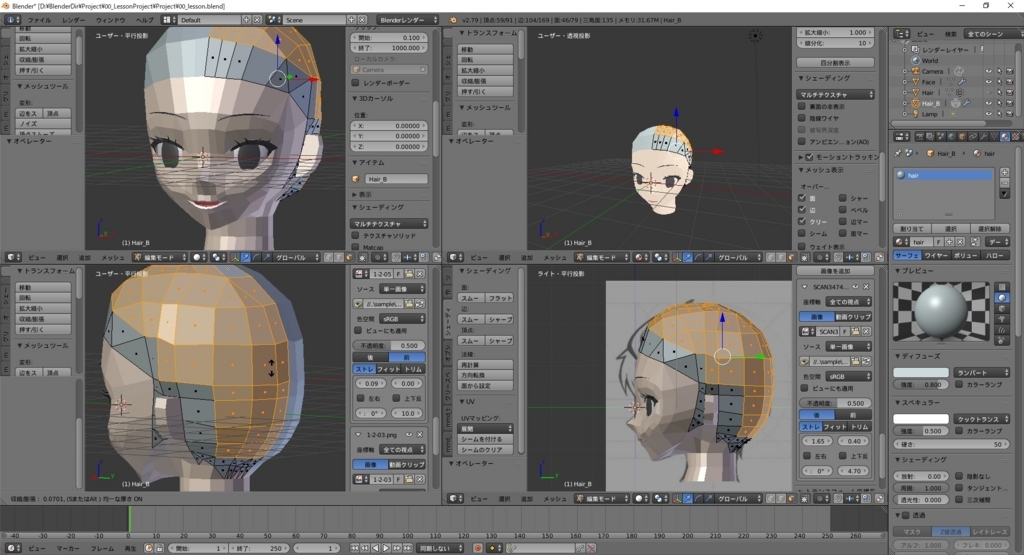
Task: Open the World properties tab icon
Action: tap(951, 137)
